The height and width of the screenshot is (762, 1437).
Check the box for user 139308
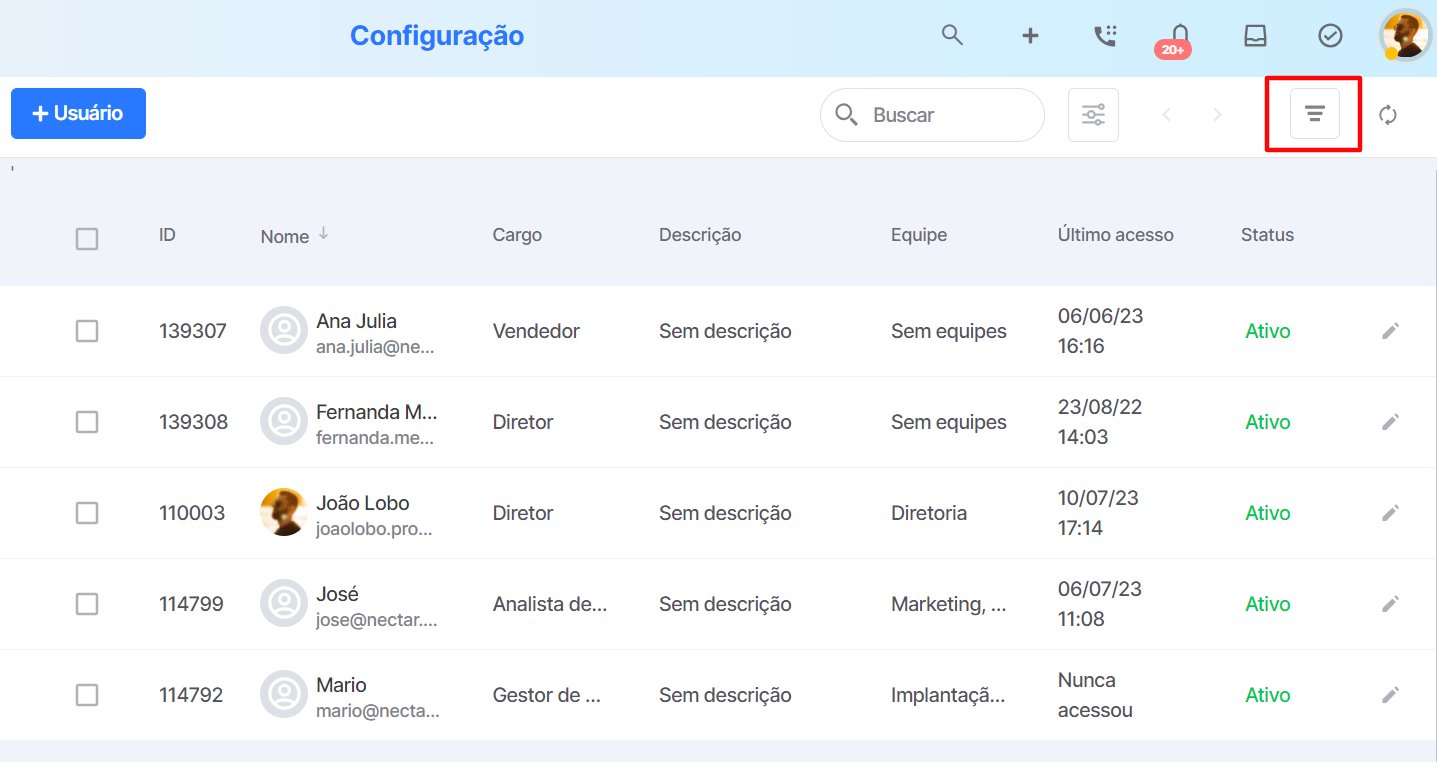click(x=87, y=422)
